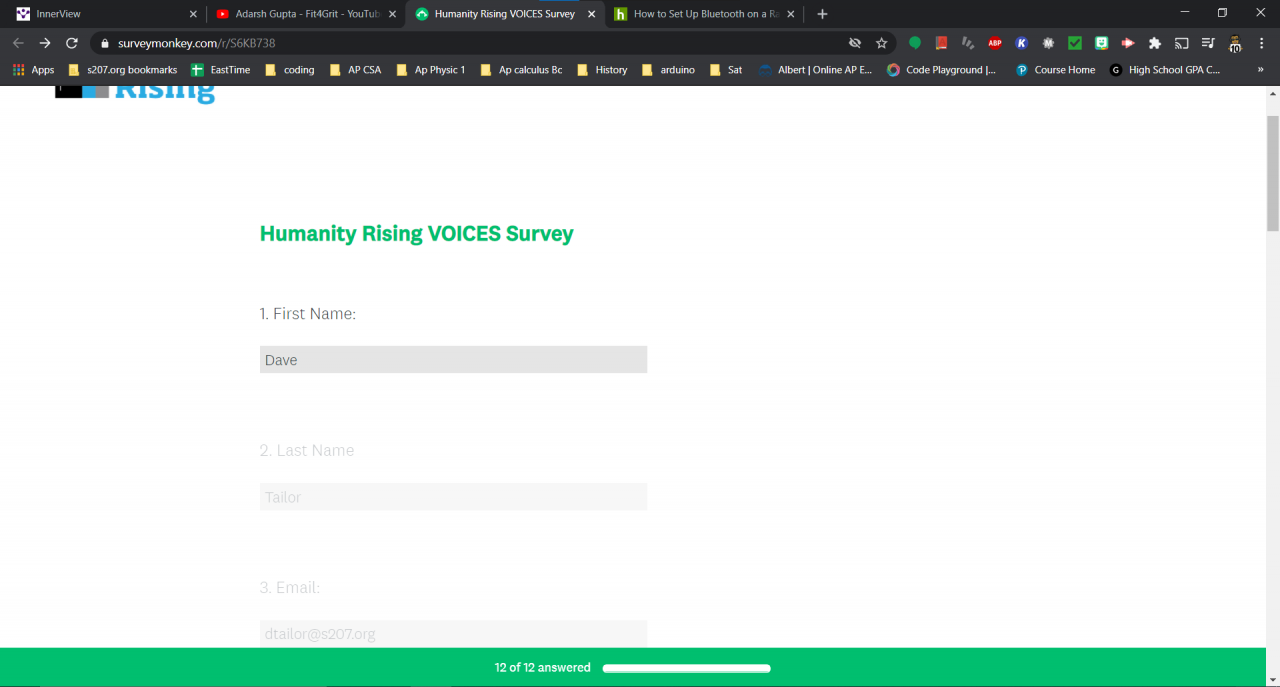
Task: Click the Humanity Rising VOICES Survey heading
Action: 416,234
